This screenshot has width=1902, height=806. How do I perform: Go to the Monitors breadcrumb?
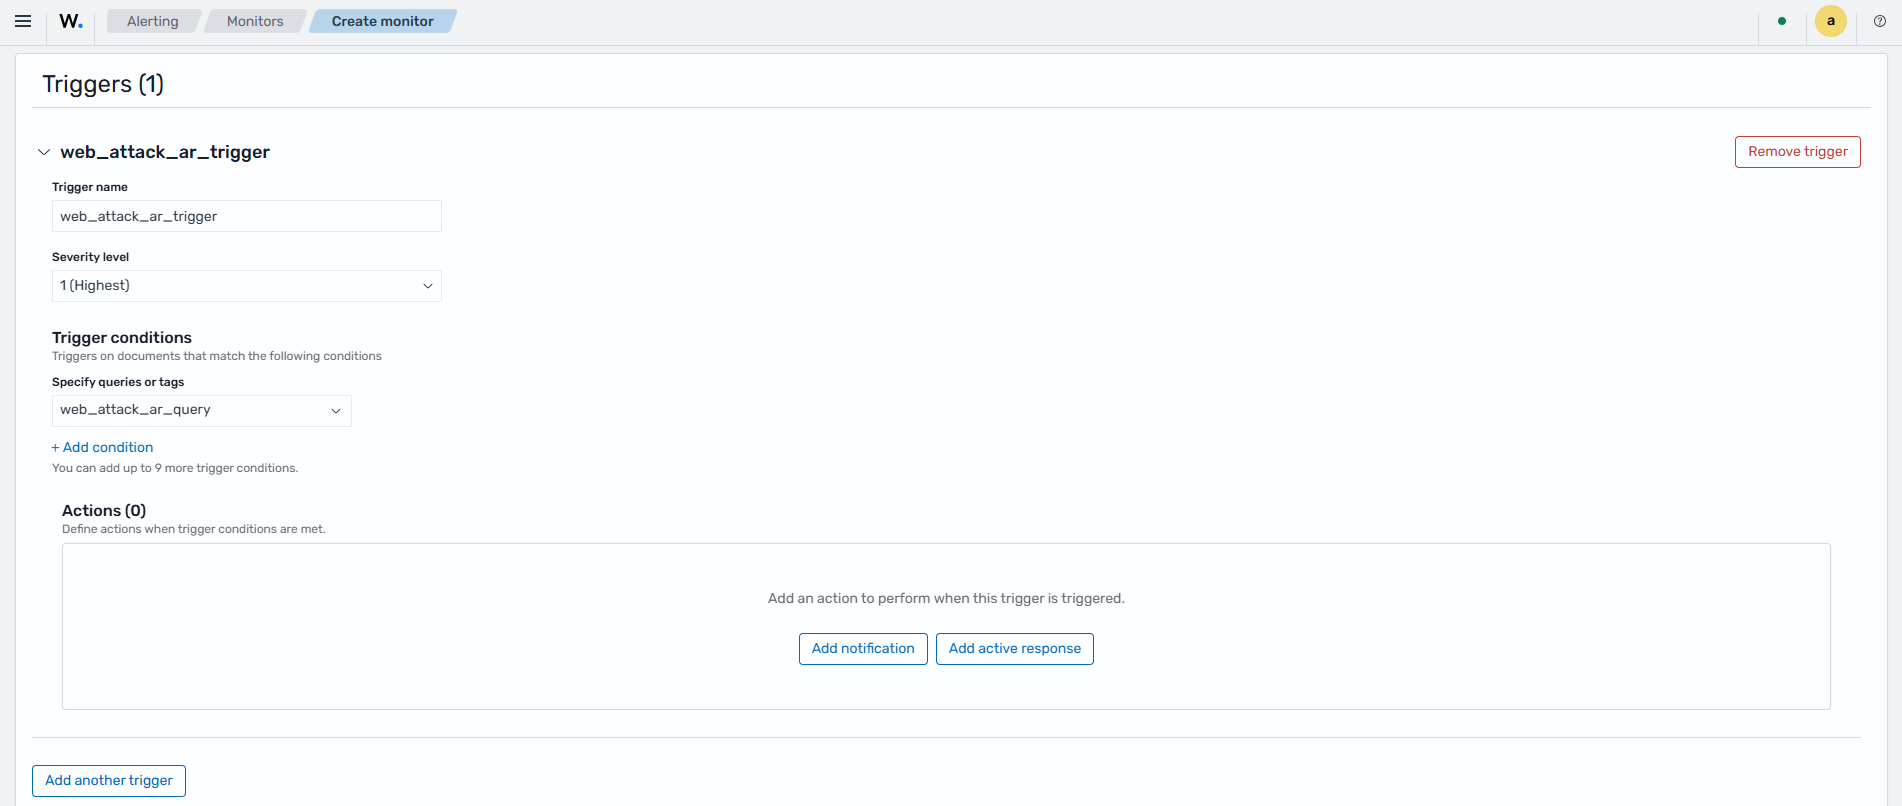coord(255,21)
